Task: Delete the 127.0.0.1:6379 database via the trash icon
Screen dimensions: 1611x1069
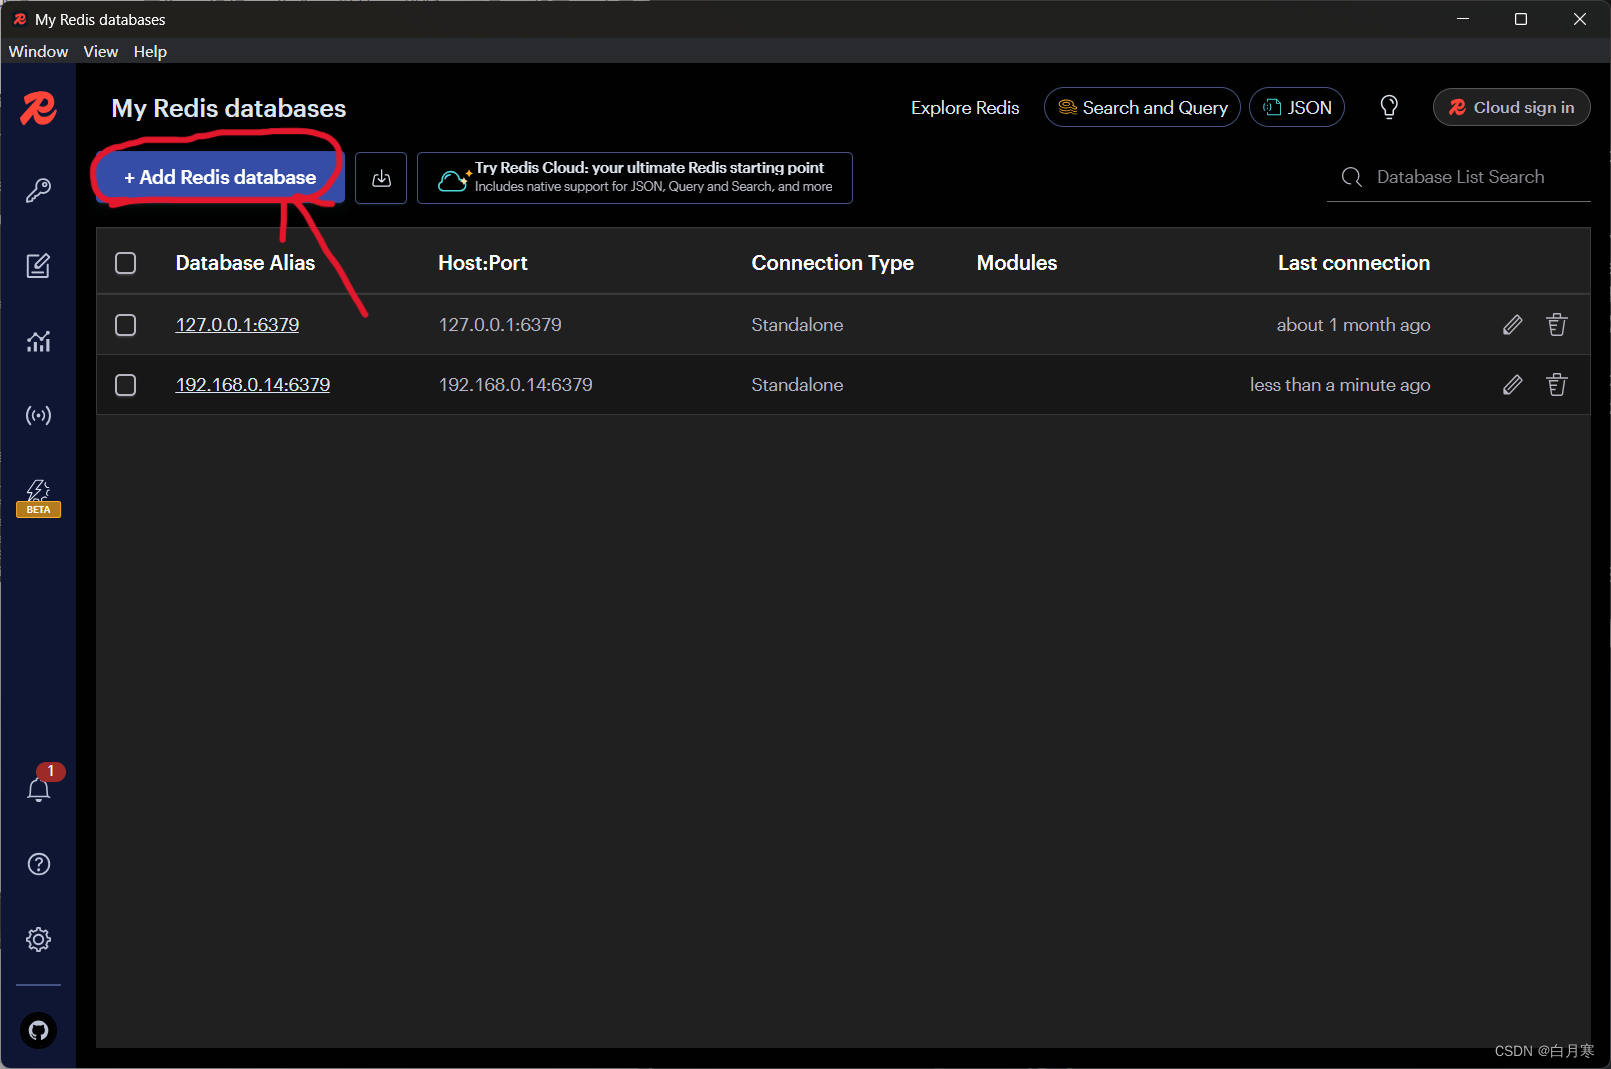Action: tap(1557, 325)
